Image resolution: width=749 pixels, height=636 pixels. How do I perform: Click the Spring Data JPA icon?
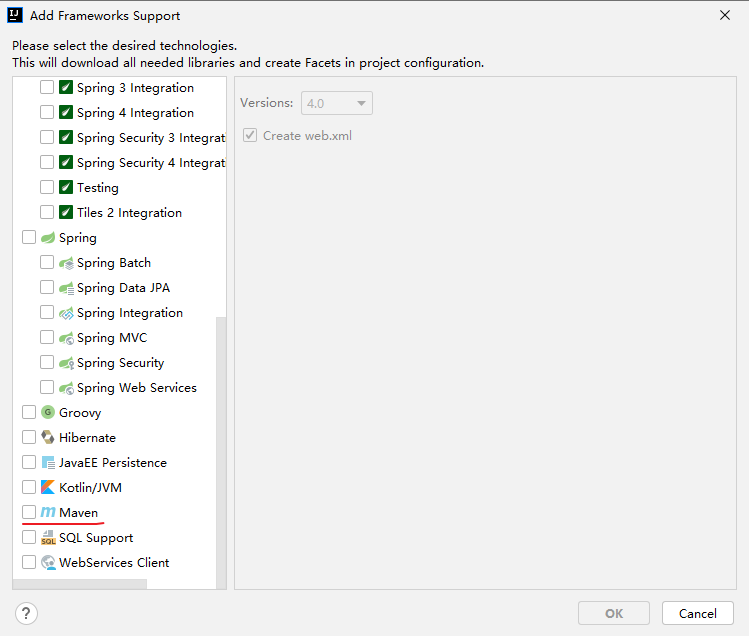coord(66,288)
